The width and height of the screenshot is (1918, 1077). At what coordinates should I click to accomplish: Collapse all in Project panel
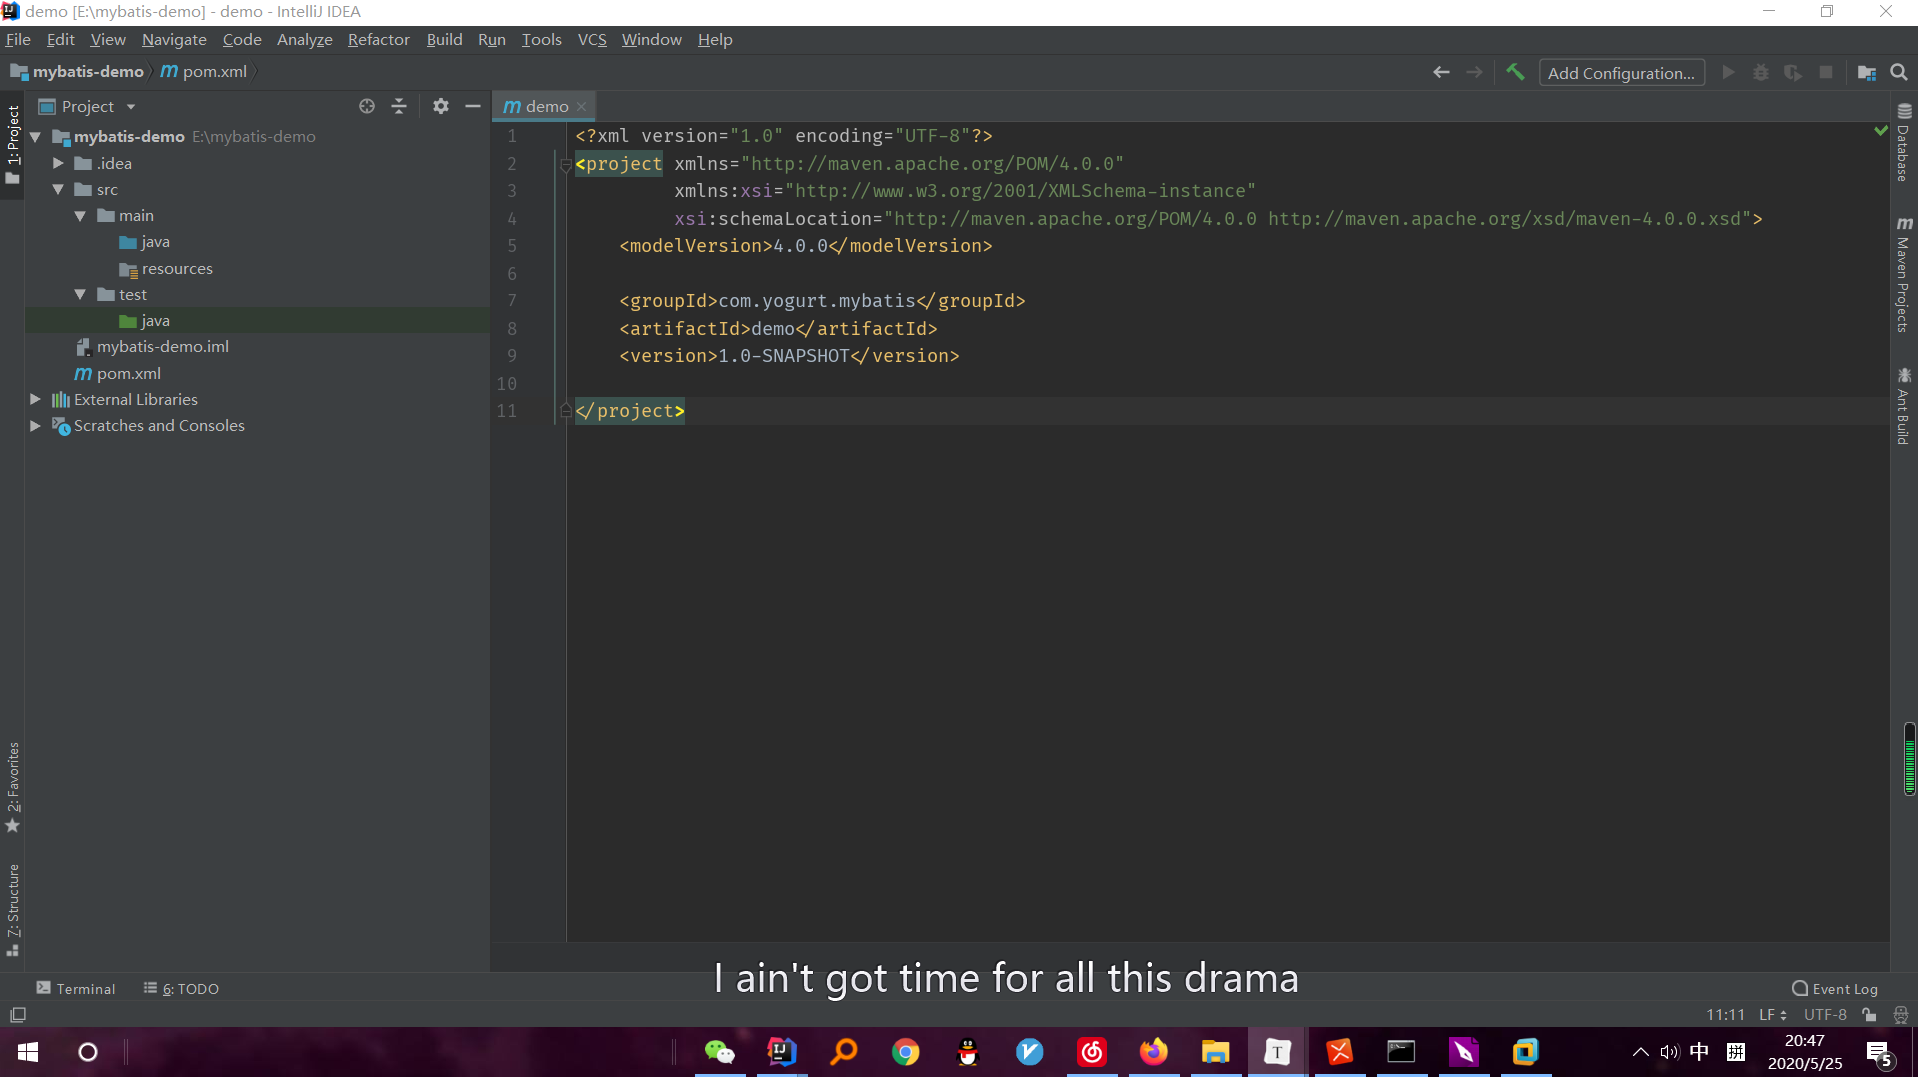coord(399,106)
